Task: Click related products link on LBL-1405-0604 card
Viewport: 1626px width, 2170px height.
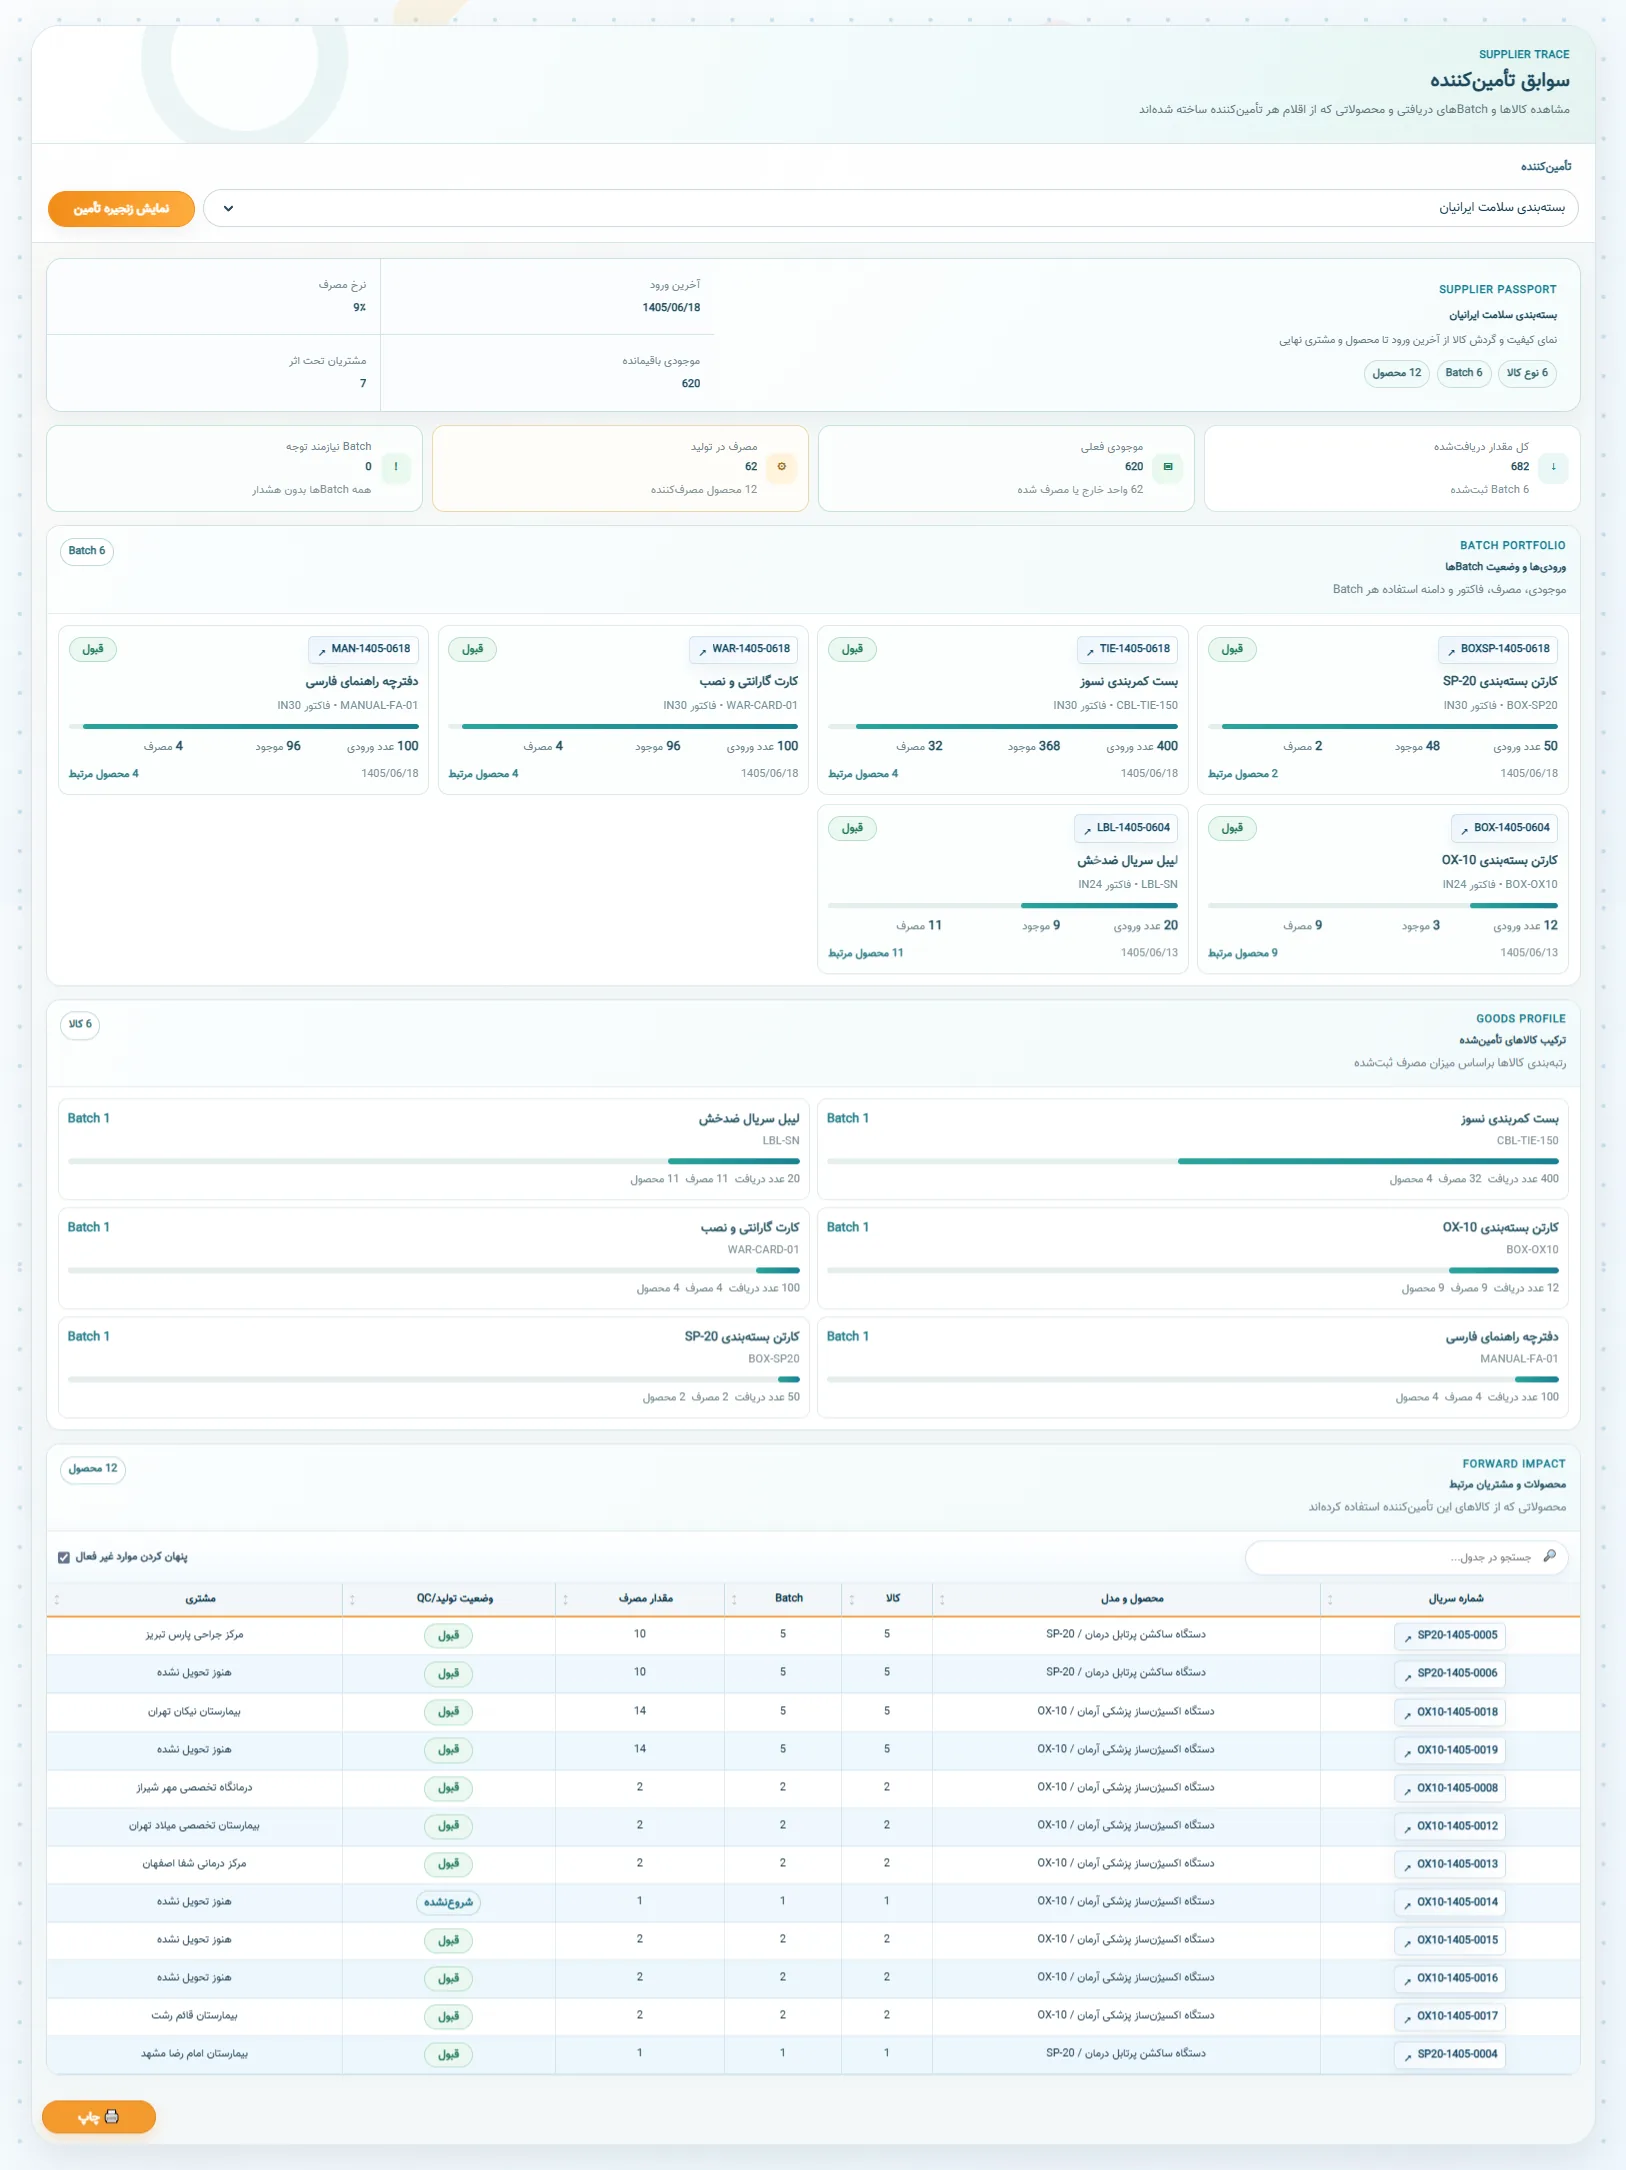Action: point(866,954)
